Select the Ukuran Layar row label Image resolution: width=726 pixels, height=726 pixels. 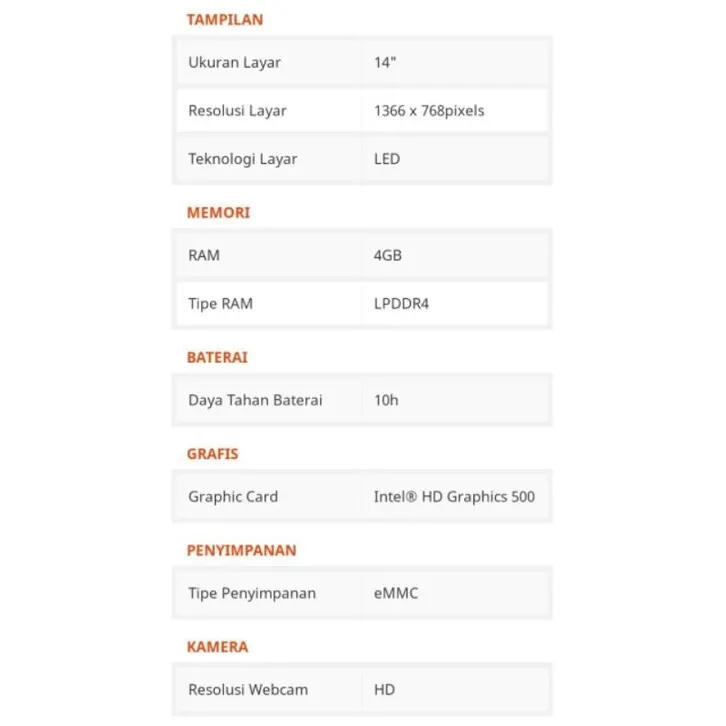[x=234, y=63]
